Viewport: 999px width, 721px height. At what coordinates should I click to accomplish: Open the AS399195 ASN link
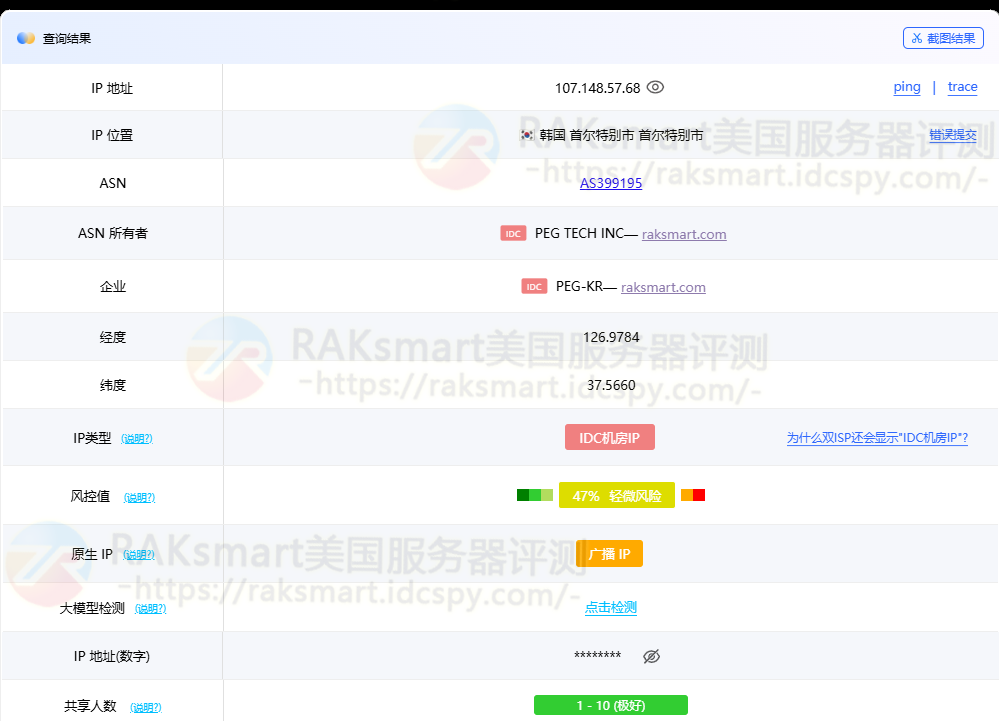611,184
